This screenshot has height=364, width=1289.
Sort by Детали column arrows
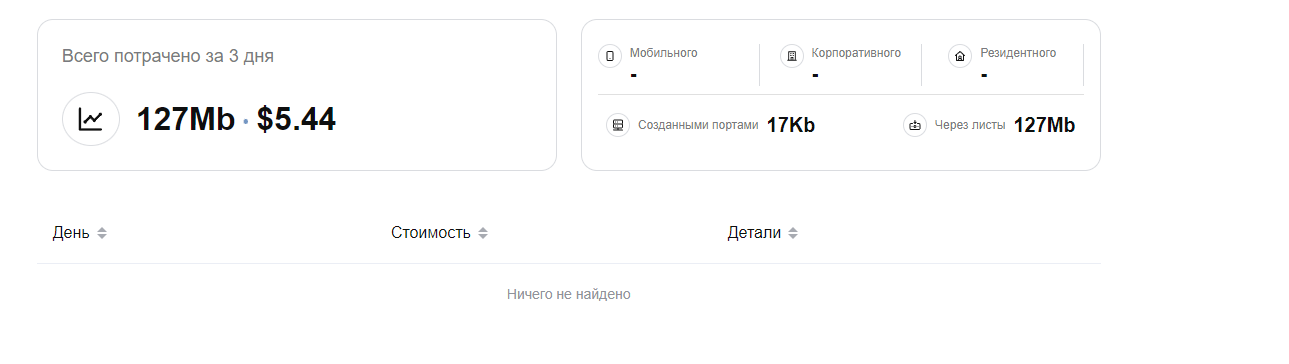click(x=793, y=233)
